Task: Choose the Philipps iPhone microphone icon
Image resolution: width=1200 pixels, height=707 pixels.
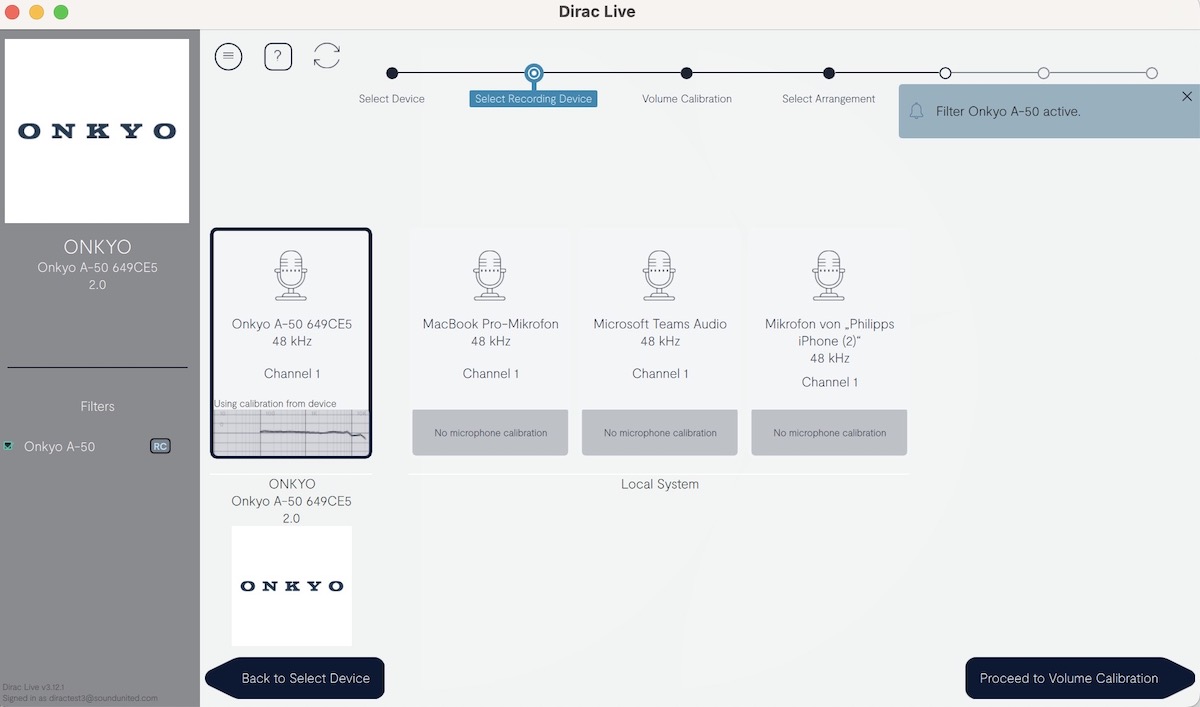Action: [829, 275]
